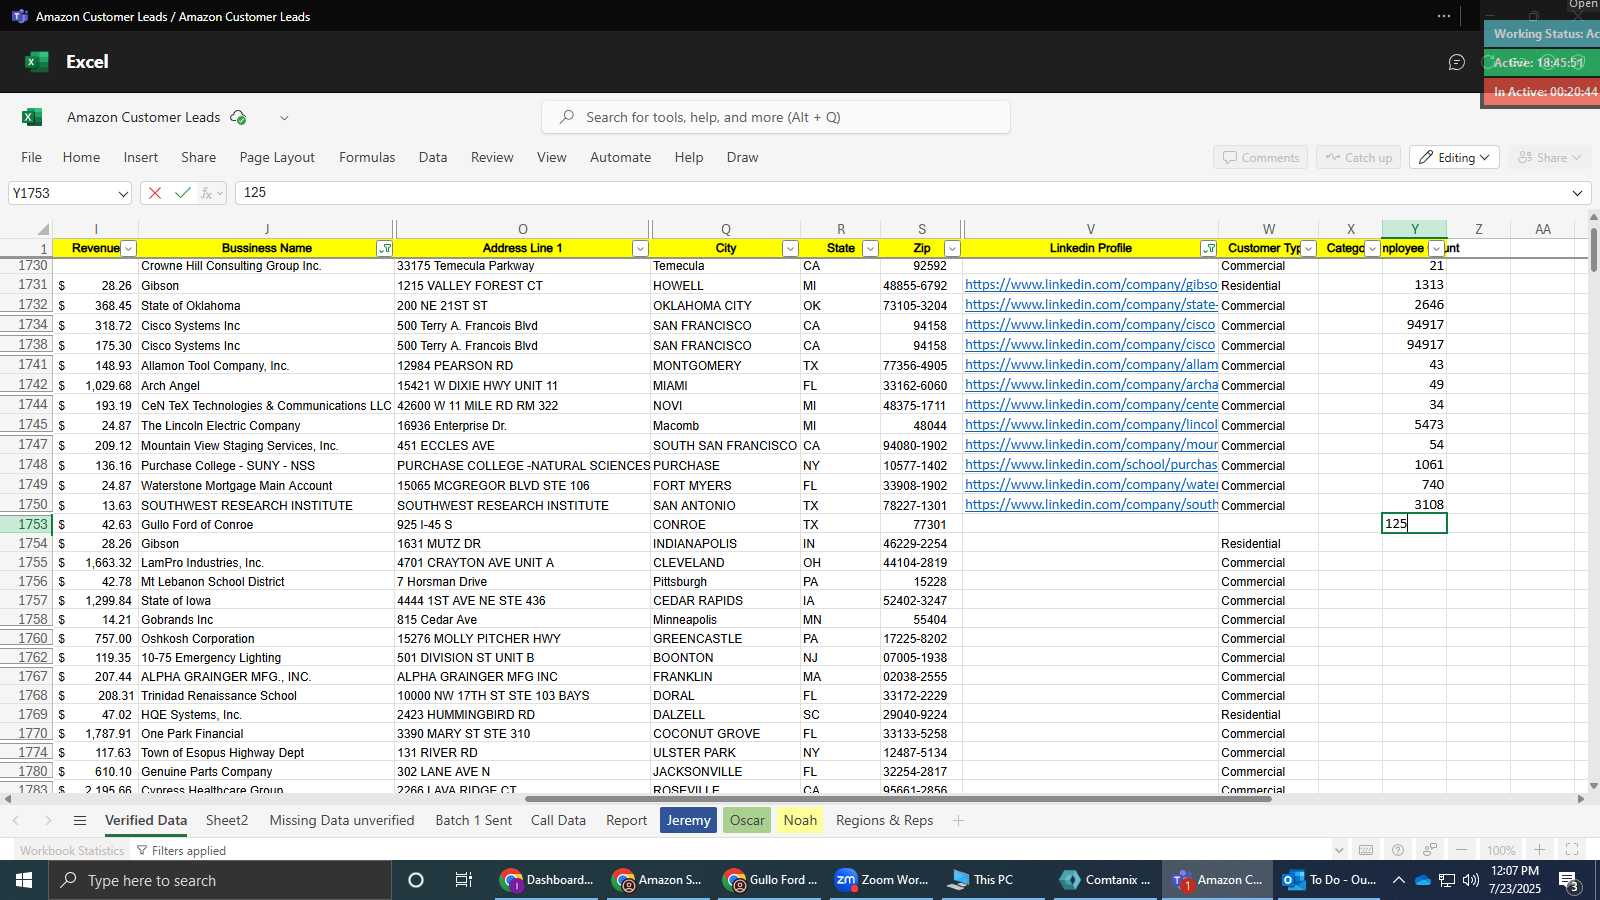Viewport: 1600px width, 900px height.
Task: Switch to Zoom Workplace taskbar app
Action: pos(883,880)
